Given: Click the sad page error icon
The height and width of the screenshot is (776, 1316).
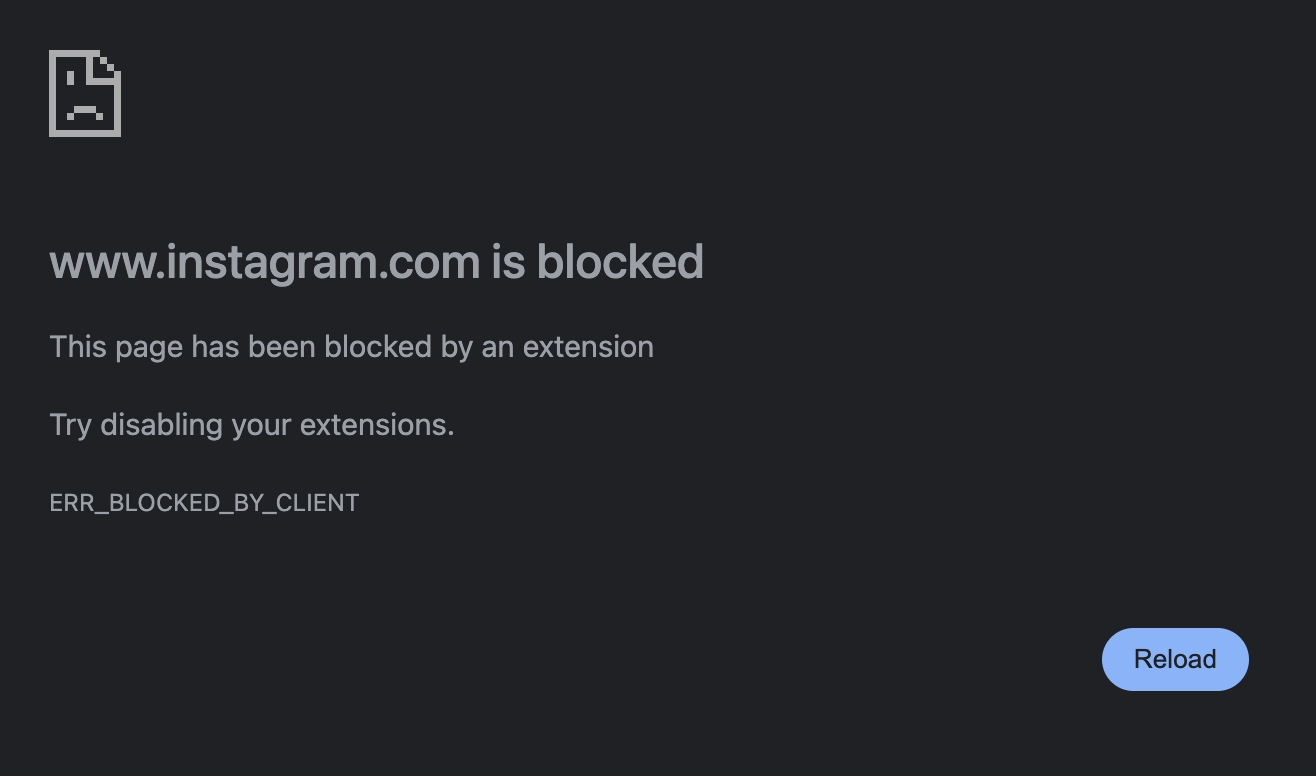Looking at the screenshot, I should click(85, 93).
